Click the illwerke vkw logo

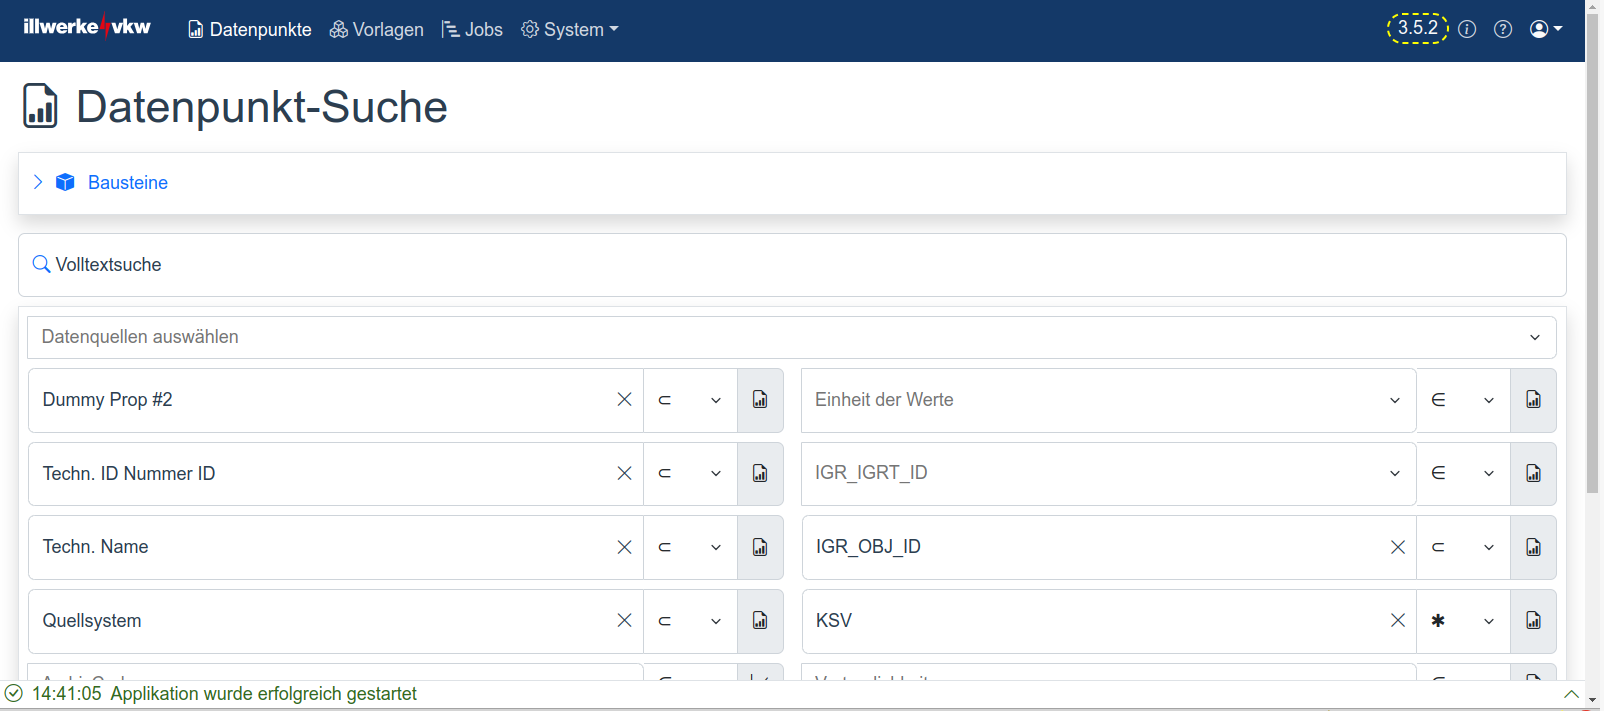[x=87, y=27]
